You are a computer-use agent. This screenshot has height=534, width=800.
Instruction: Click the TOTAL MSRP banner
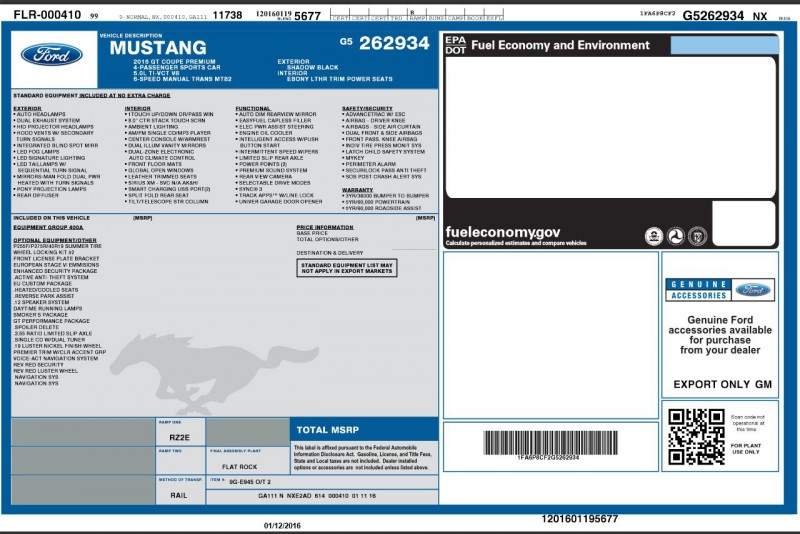364,429
